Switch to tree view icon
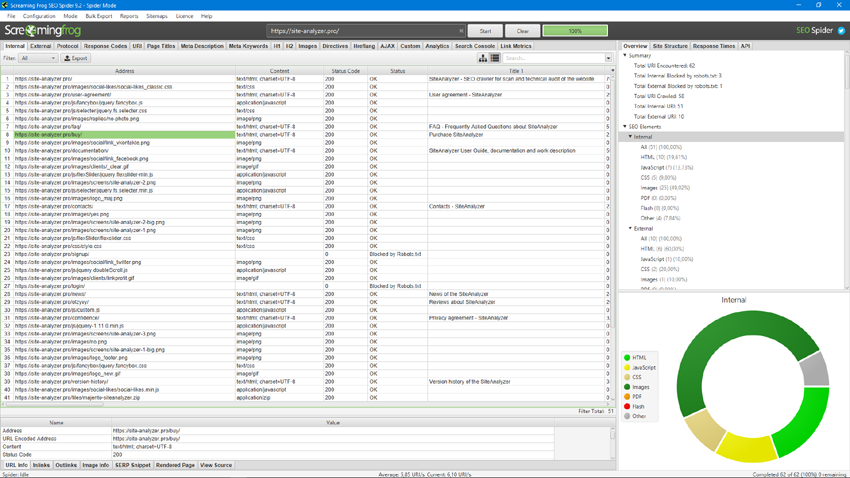 [482, 58]
